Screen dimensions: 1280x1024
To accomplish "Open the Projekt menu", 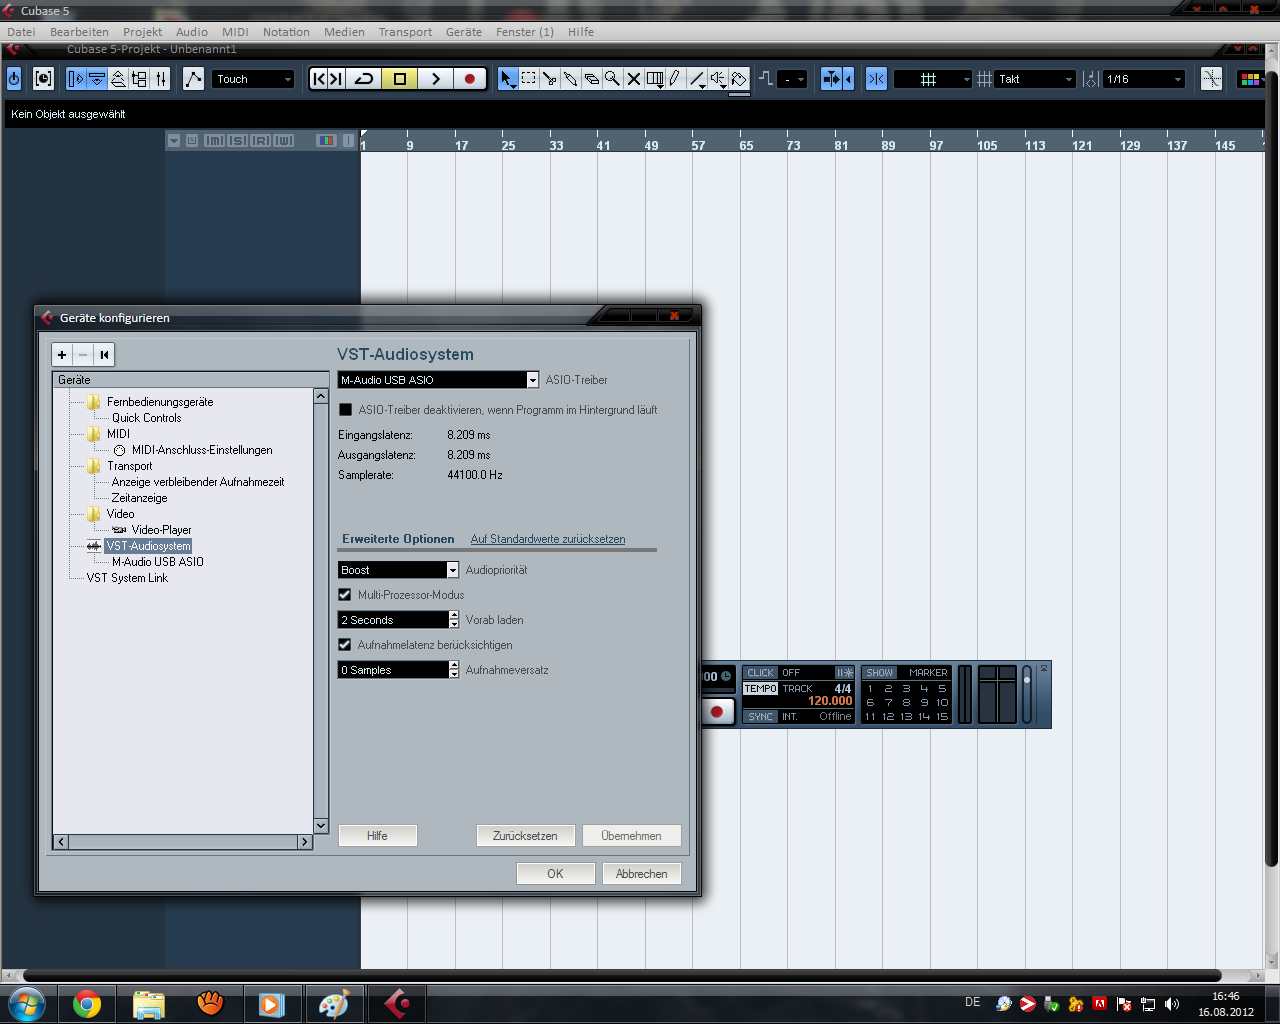I will point(142,32).
